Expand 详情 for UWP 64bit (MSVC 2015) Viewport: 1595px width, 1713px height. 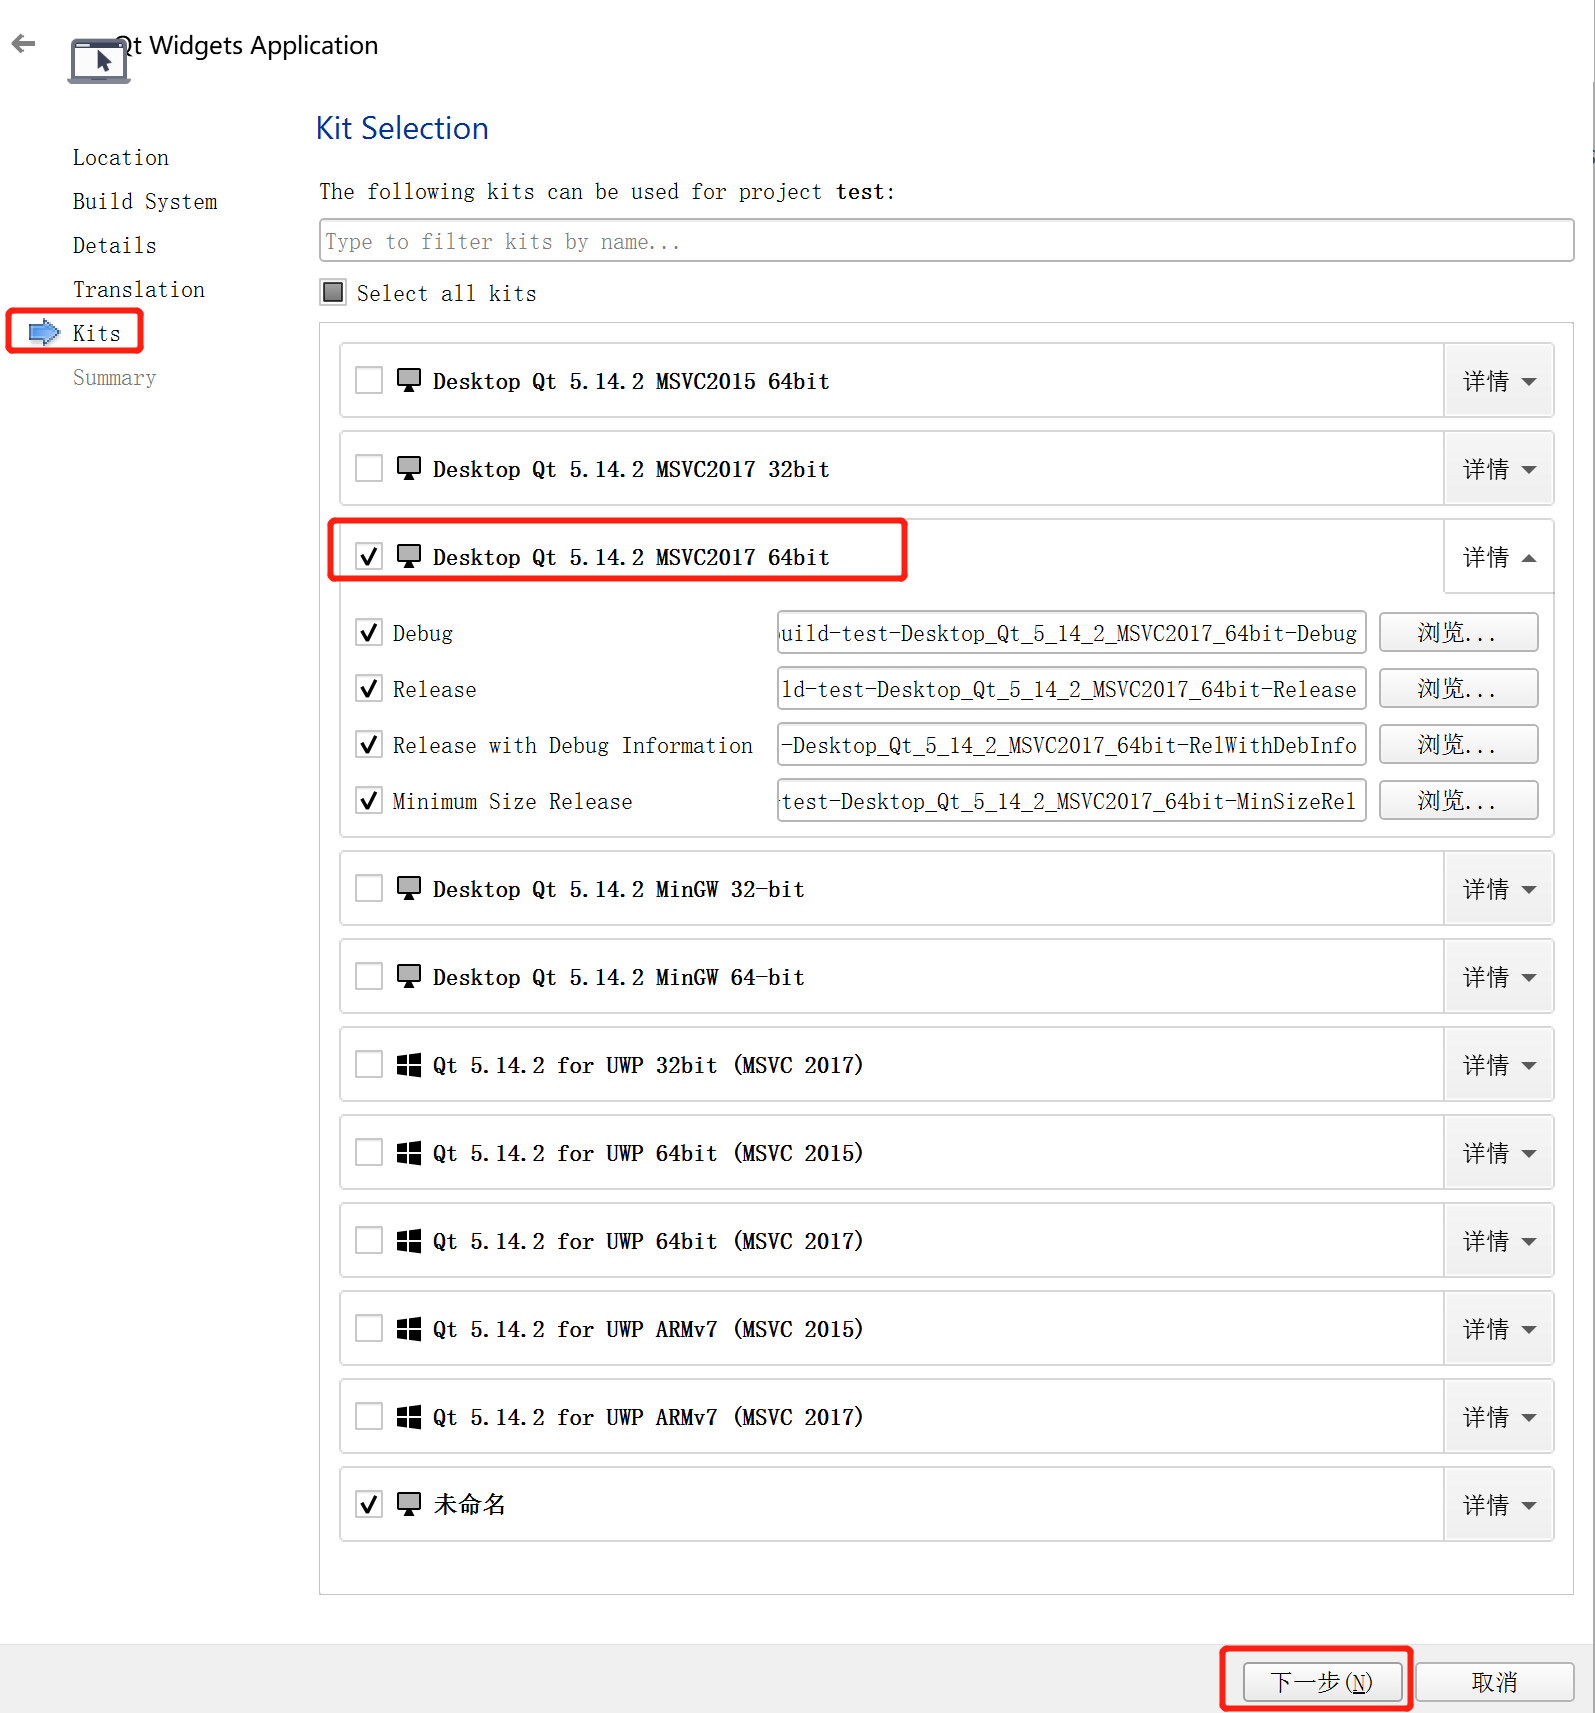pyautogui.click(x=1498, y=1152)
